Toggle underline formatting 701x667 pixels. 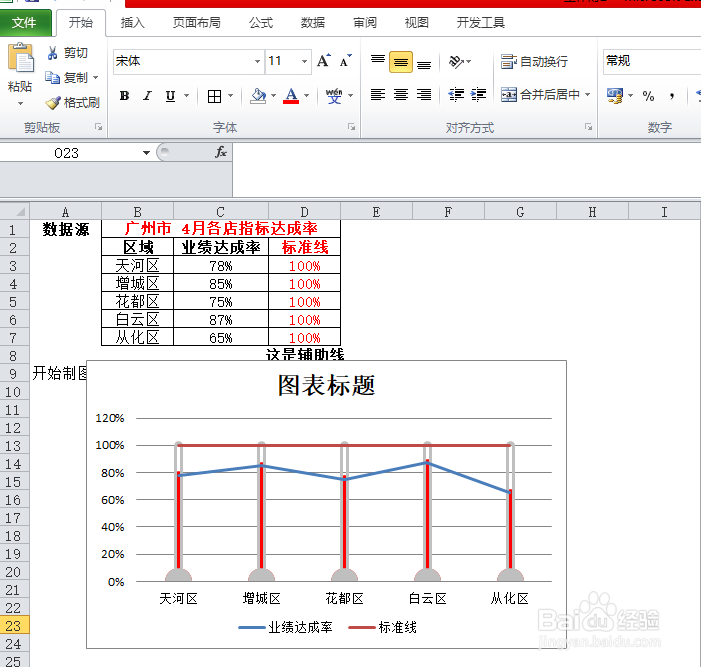tap(170, 96)
